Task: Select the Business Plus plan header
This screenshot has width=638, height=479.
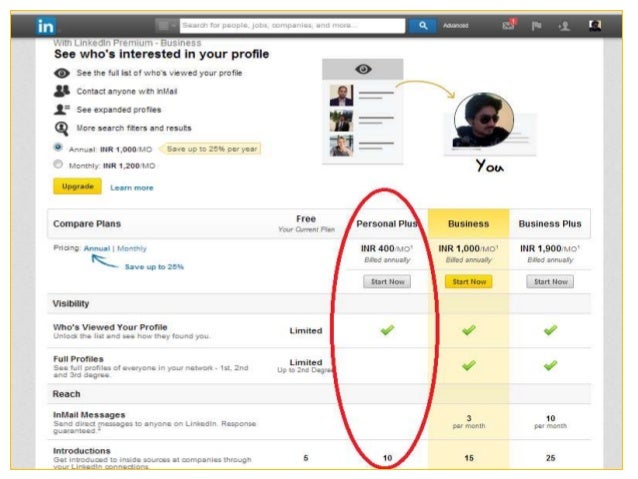Action: pos(550,224)
